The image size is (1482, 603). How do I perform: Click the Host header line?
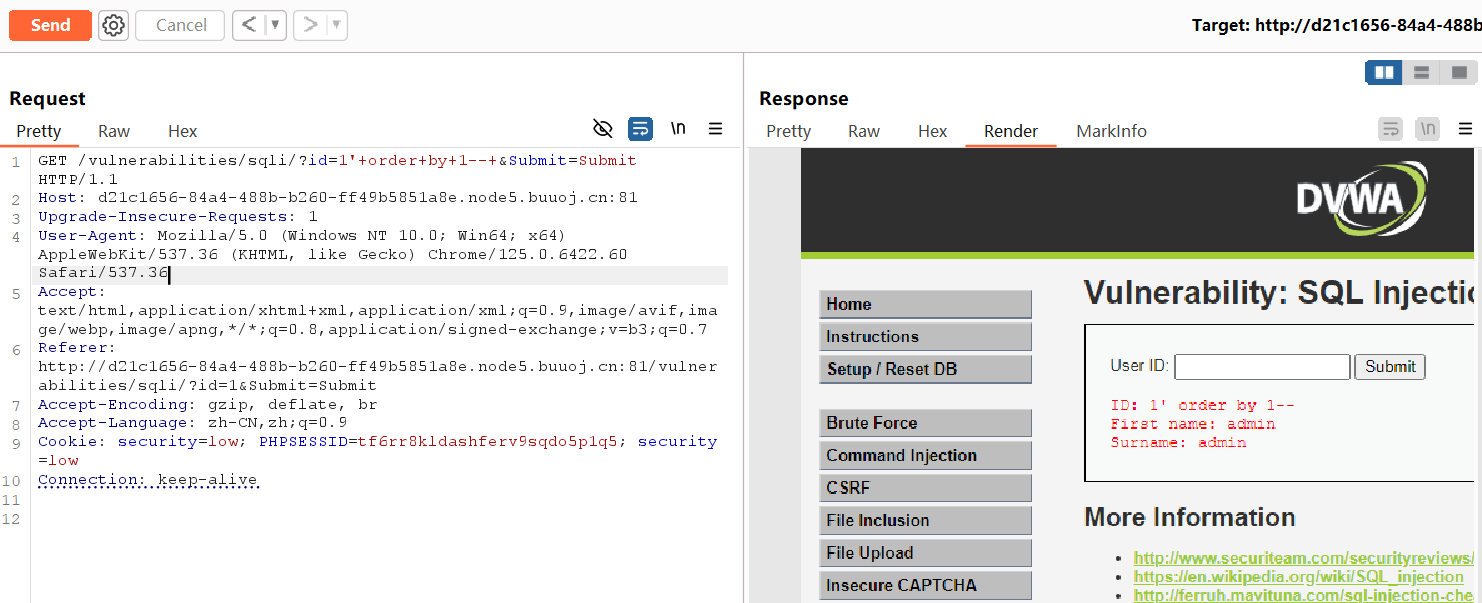pyautogui.click(x=337, y=197)
